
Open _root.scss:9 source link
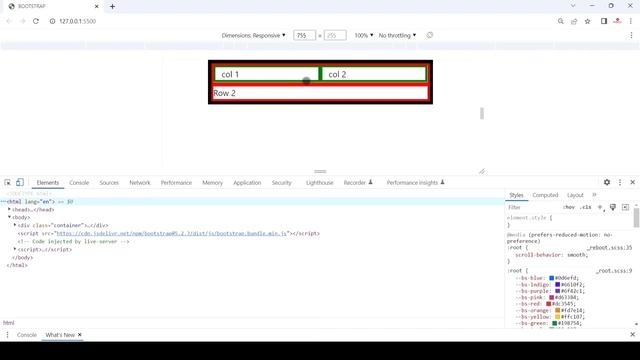(614, 271)
